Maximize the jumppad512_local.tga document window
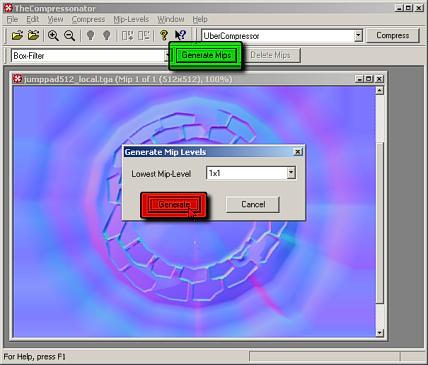 coord(369,79)
